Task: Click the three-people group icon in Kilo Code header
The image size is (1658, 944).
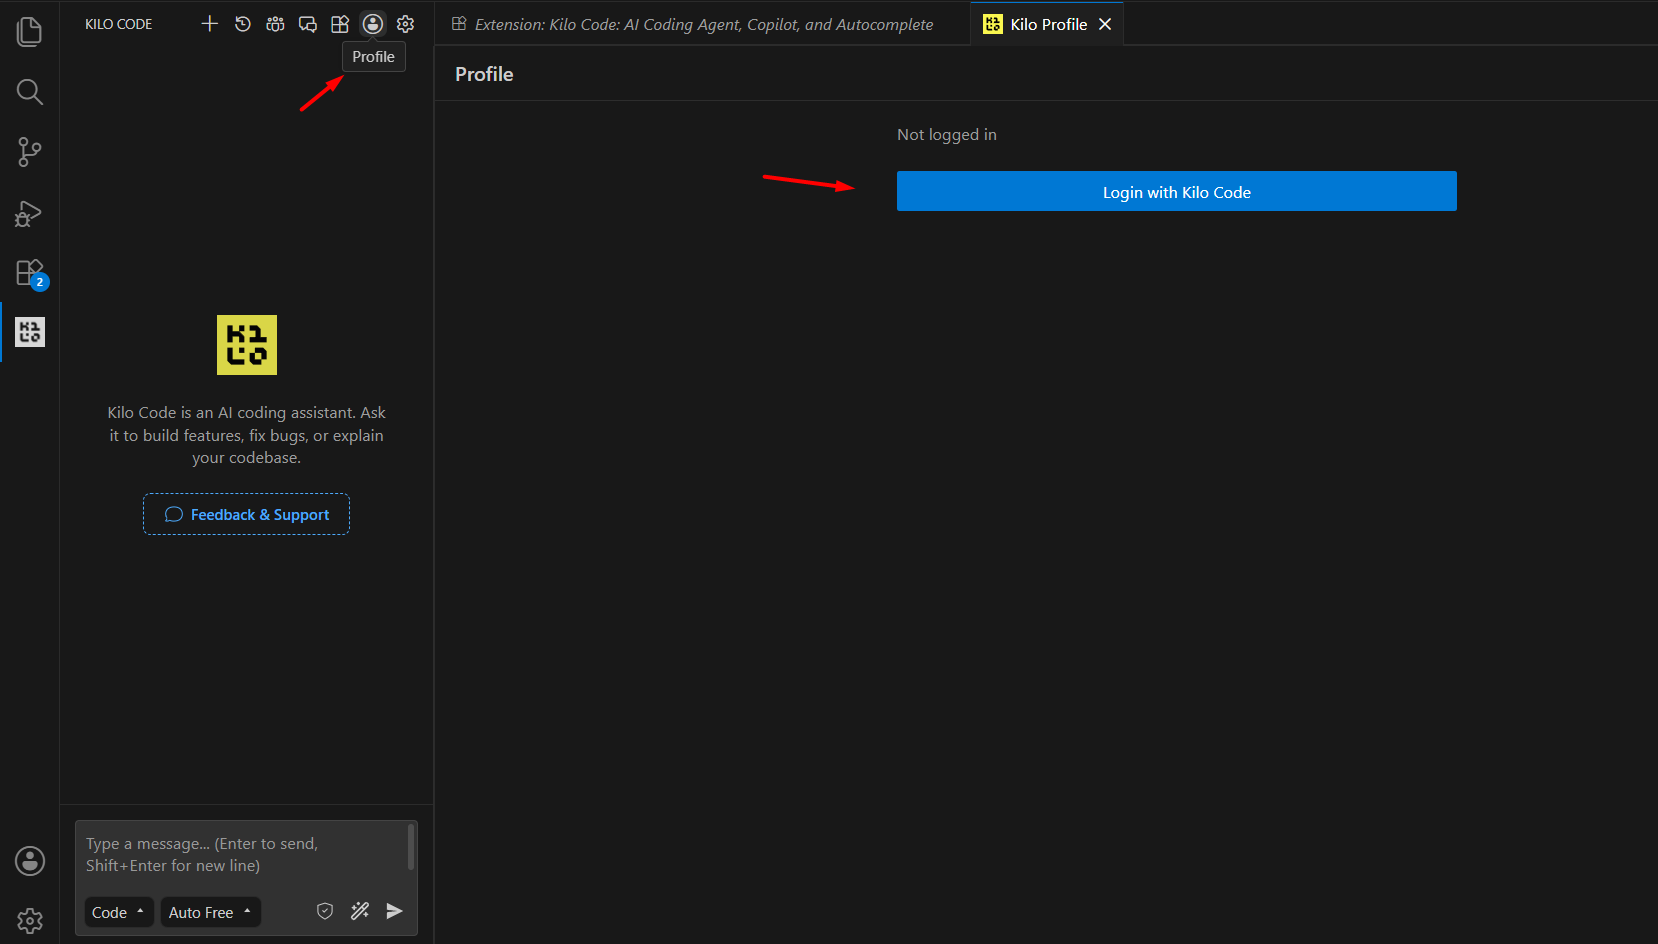Action: pyautogui.click(x=275, y=24)
